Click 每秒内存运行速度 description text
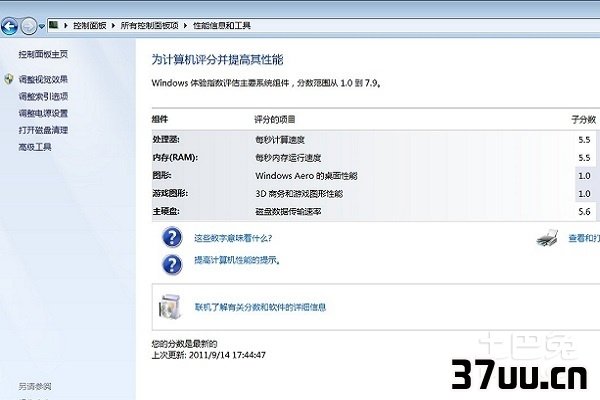The image size is (600, 400). [x=288, y=158]
